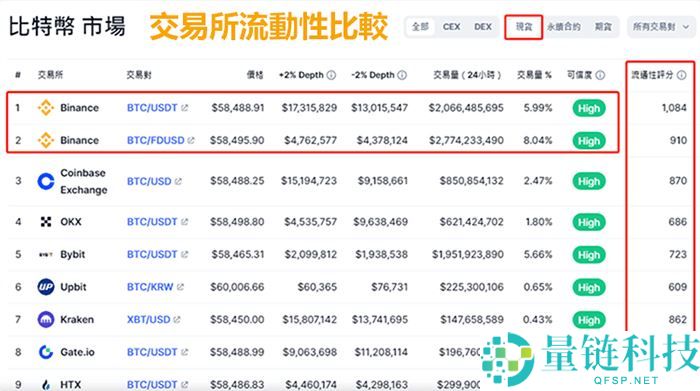
Task: Click the Kraken logo icon
Action: coord(46,320)
